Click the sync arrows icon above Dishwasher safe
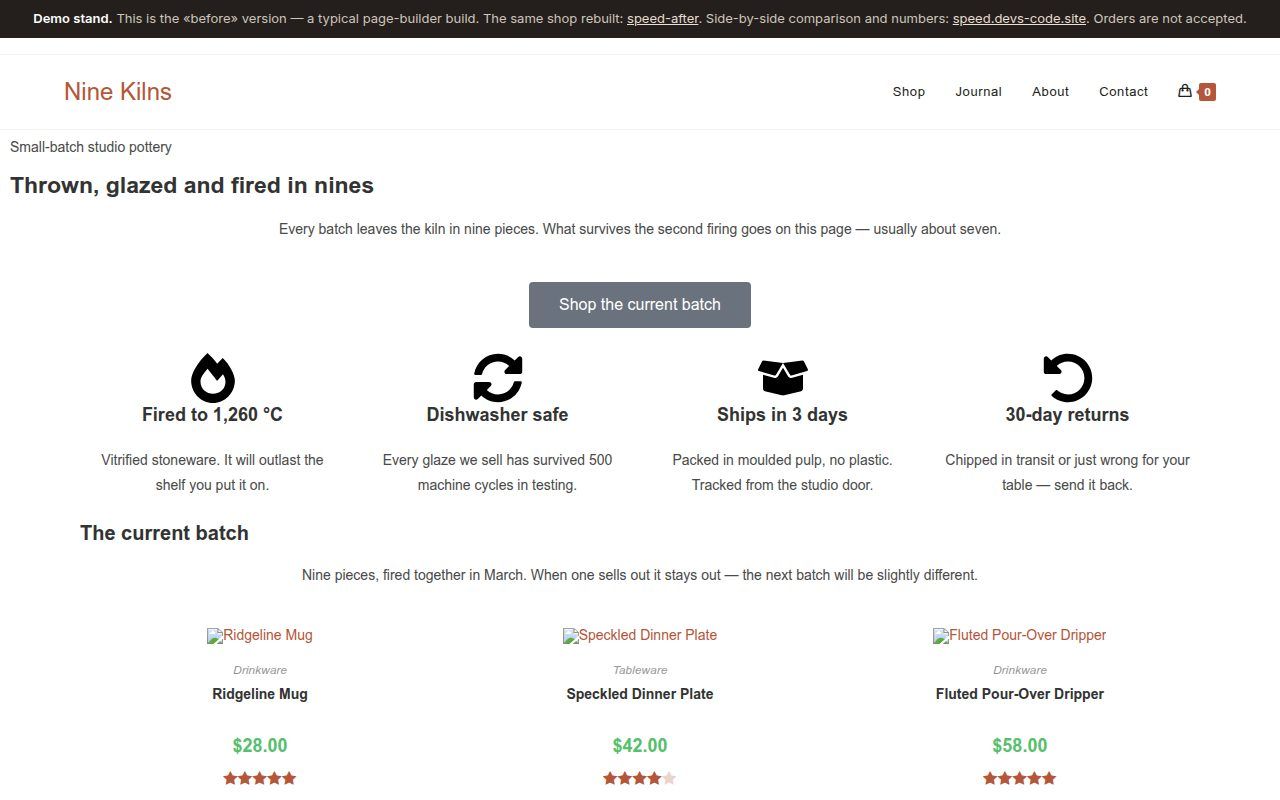Image resolution: width=1280 pixels, height=800 pixels. point(498,378)
